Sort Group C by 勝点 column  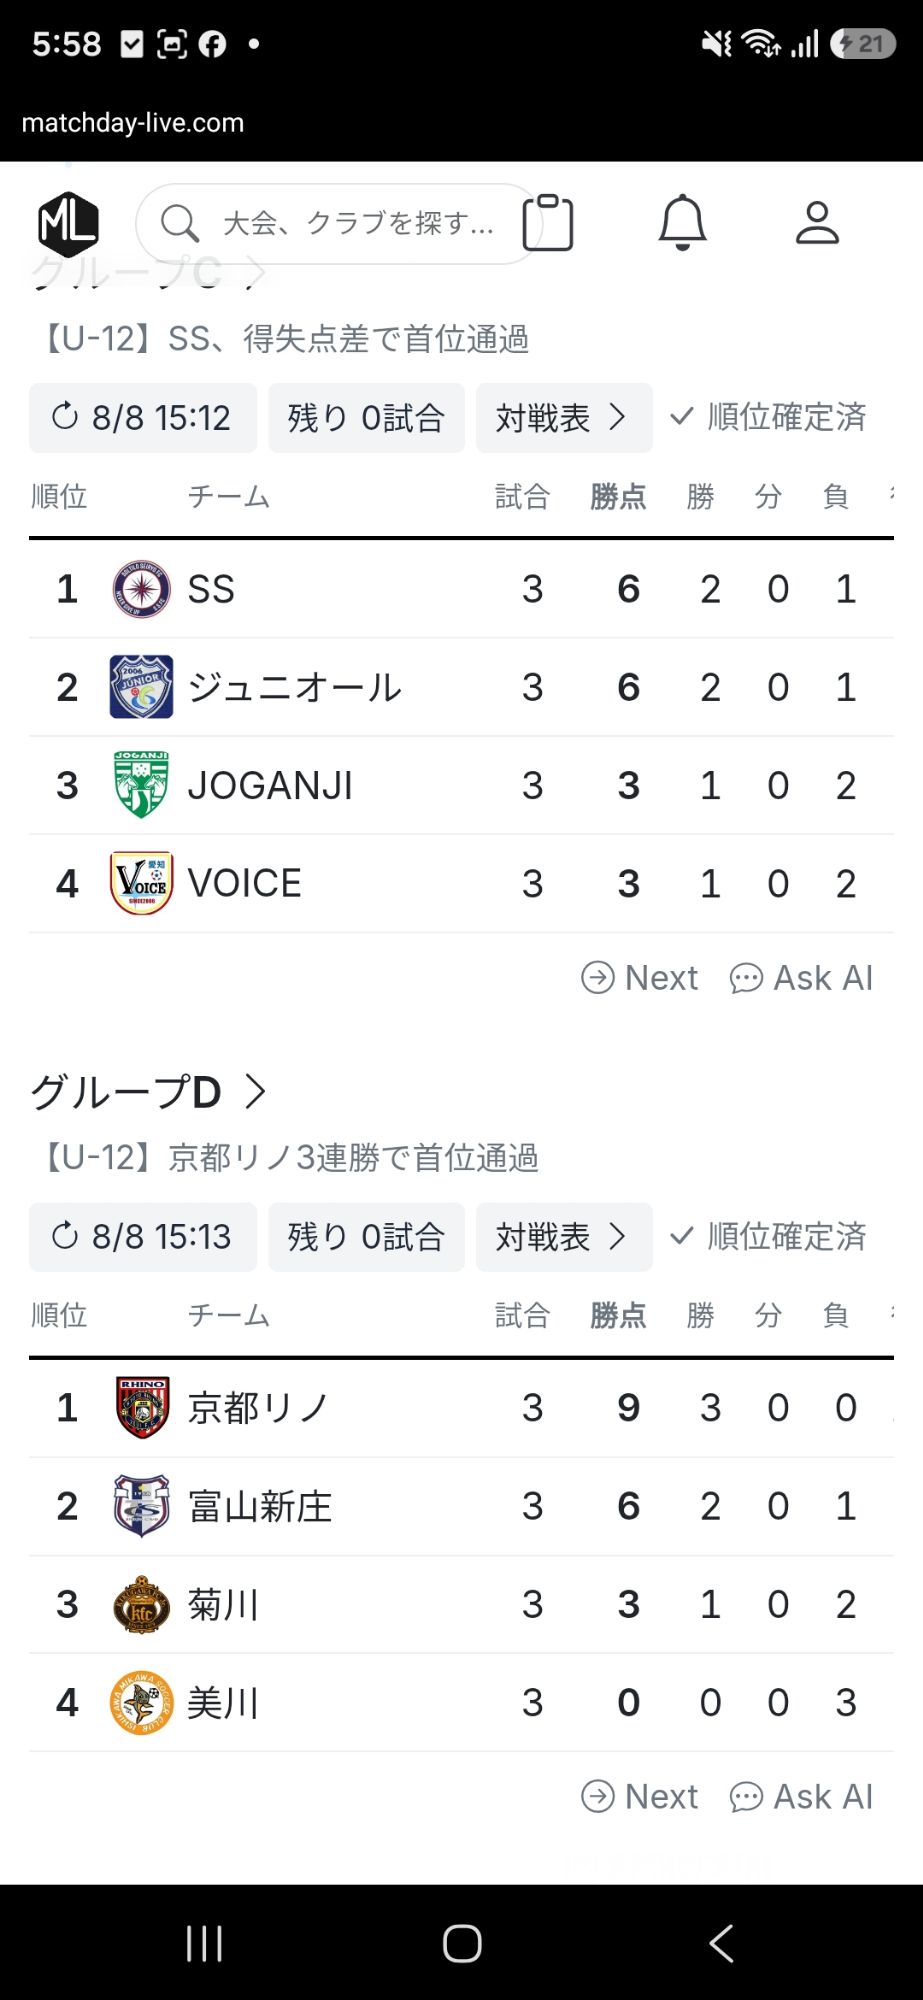pyautogui.click(x=618, y=496)
